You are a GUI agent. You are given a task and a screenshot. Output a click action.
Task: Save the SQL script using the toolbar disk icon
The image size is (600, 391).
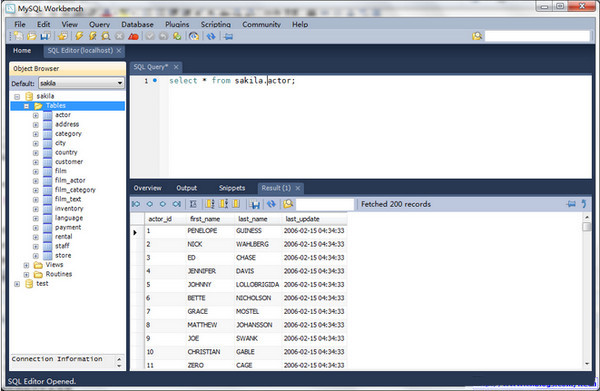pos(45,36)
